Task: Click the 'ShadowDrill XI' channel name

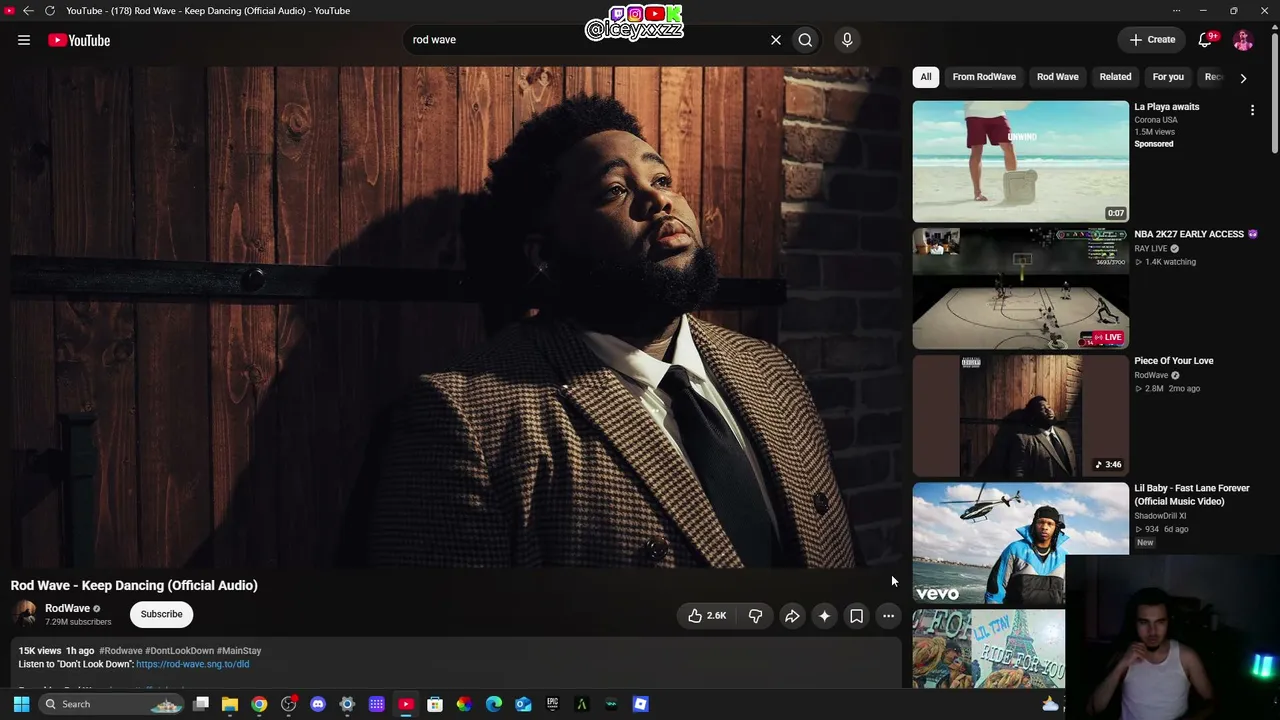Action: click(x=1160, y=516)
